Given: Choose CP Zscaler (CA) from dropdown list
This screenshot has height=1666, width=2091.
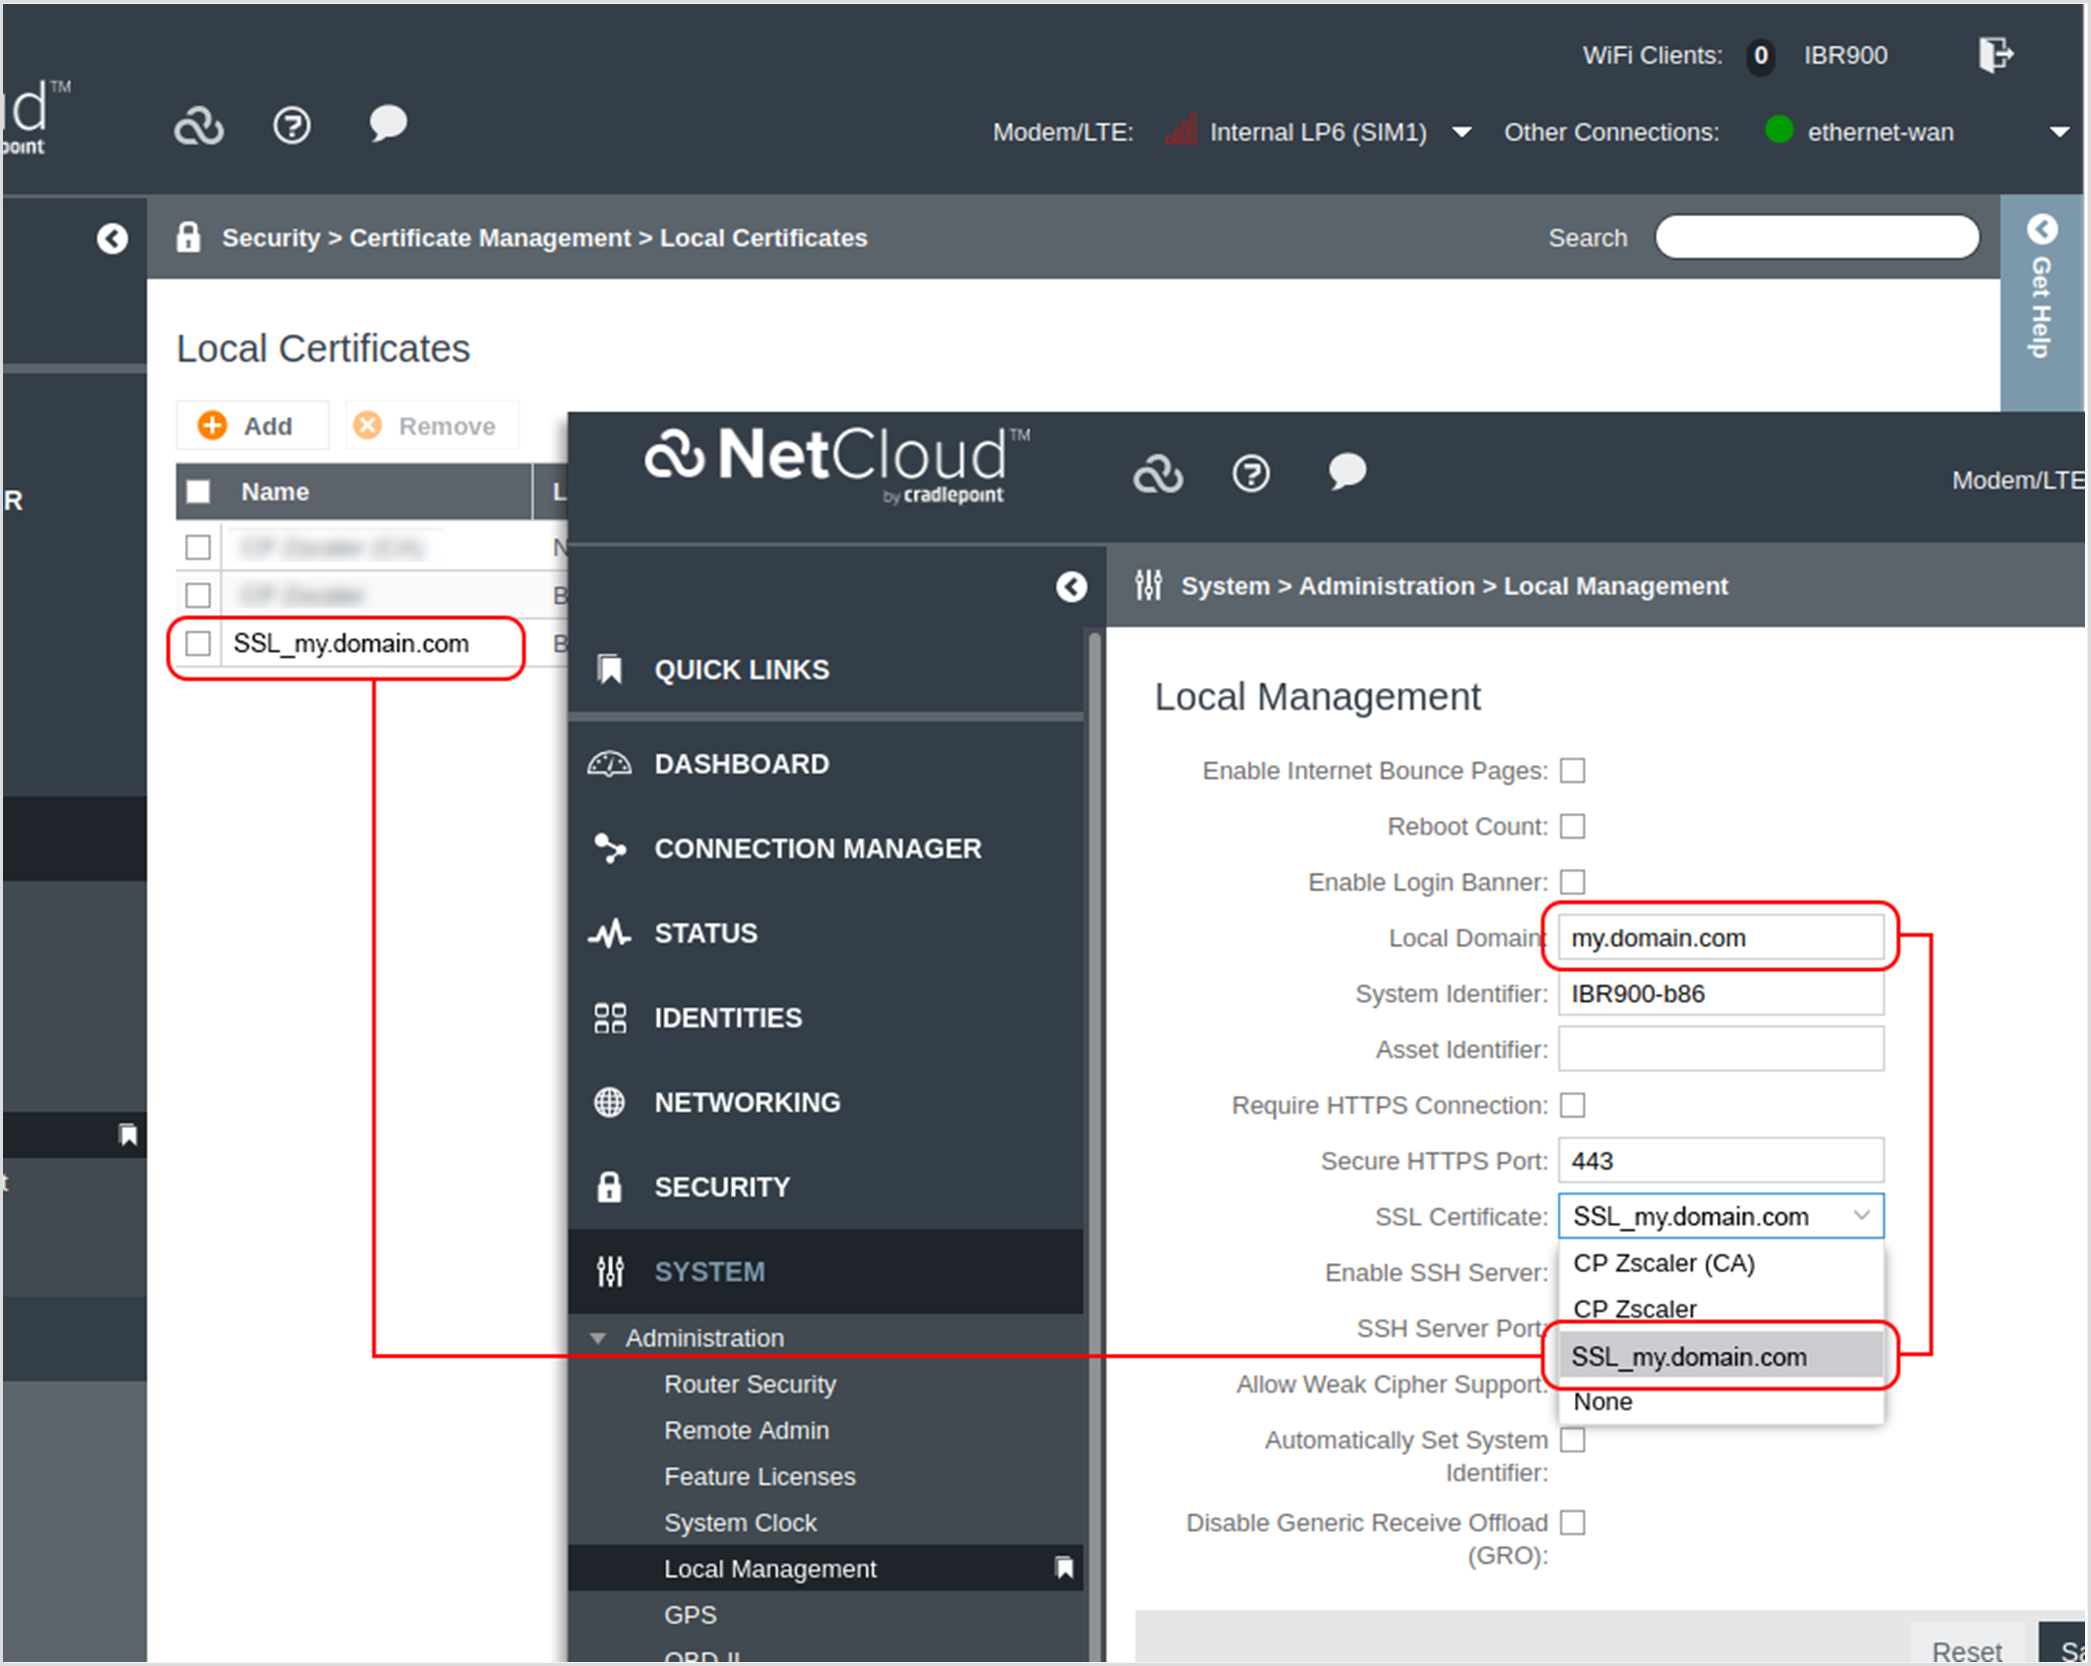Looking at the screenshot, I should [1721, 1263].
